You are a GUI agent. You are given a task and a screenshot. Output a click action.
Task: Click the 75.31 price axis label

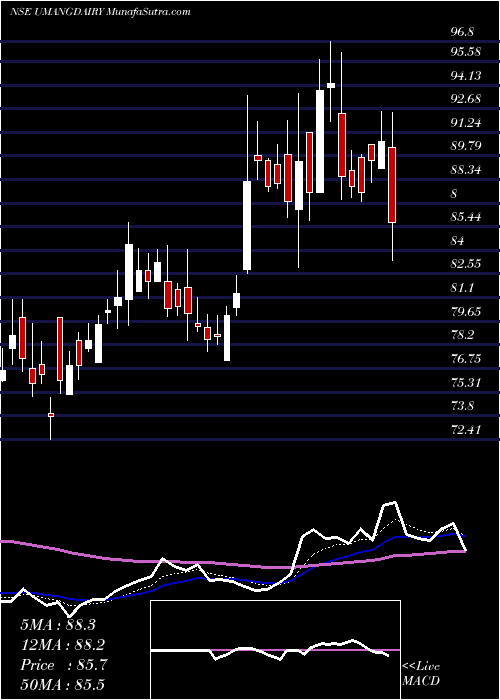[x=465, y=382]
